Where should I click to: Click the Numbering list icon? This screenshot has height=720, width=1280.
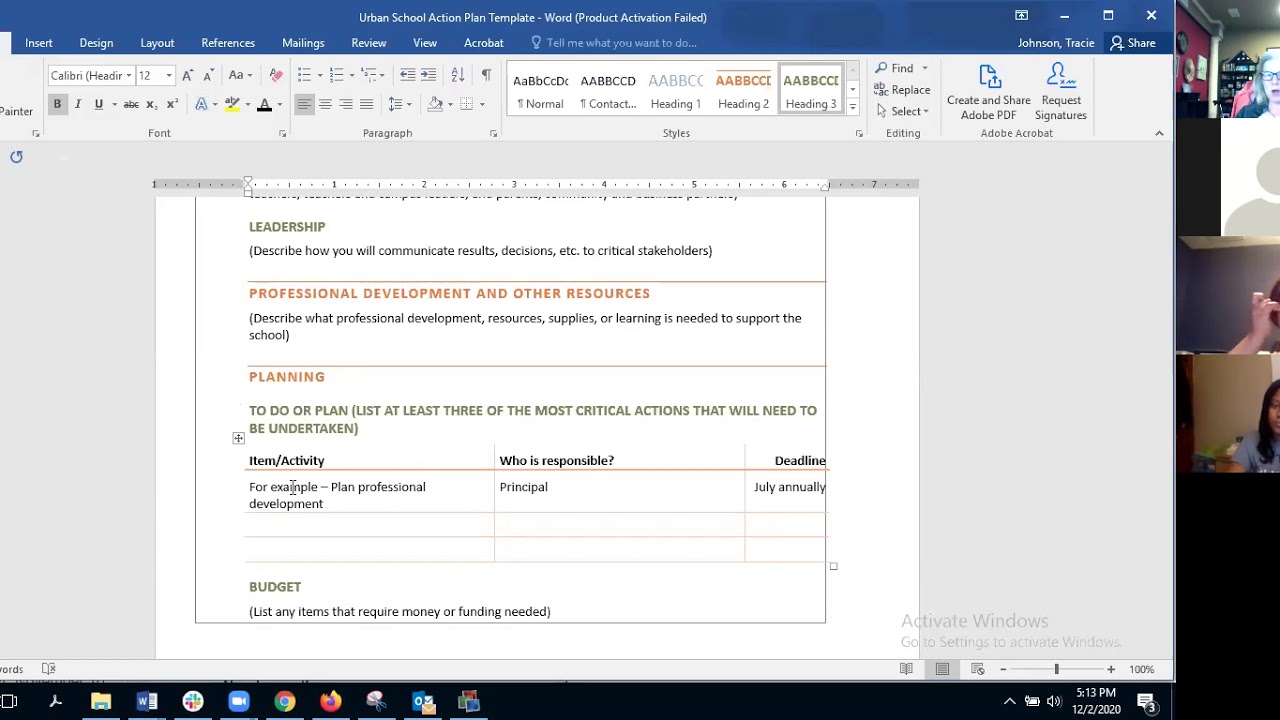336,75
